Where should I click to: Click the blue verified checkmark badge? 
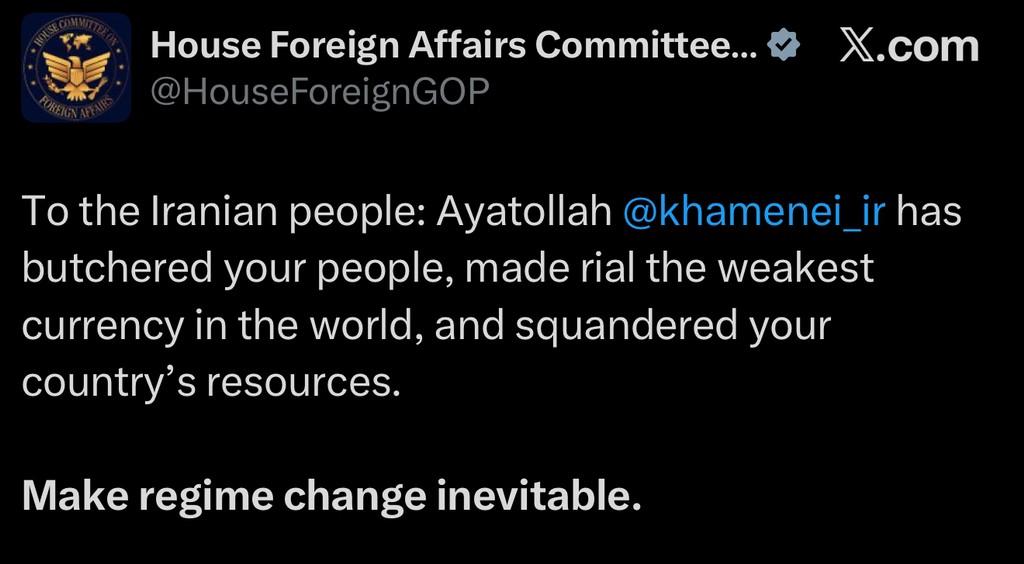point(783,45)
